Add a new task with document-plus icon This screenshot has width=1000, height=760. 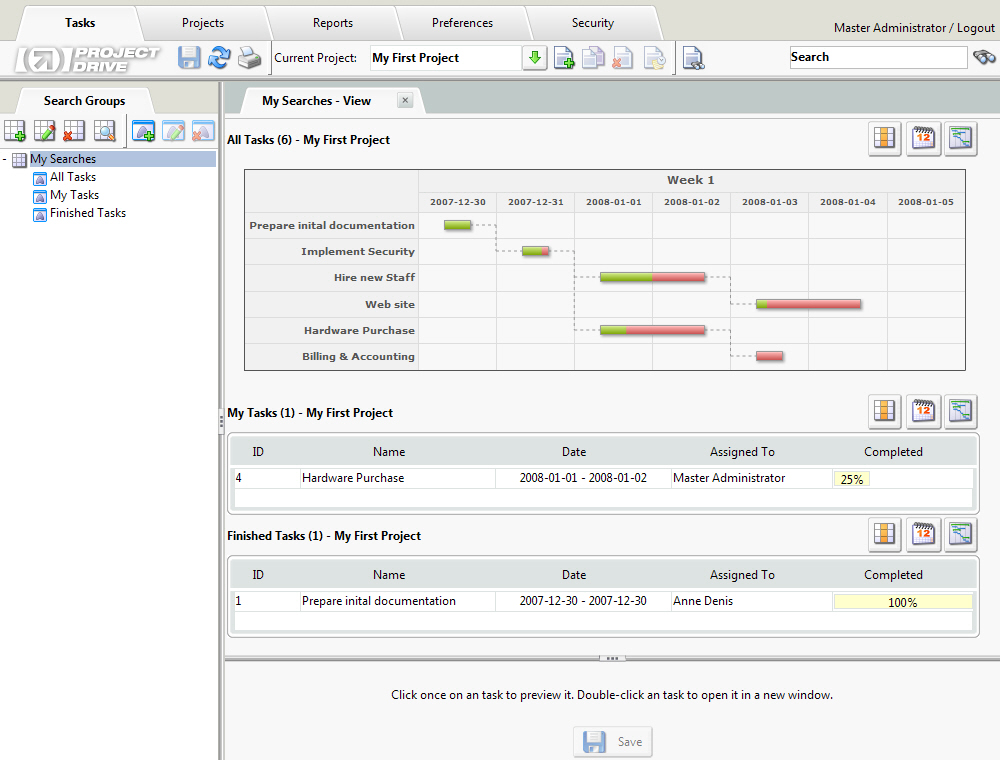click(x=564, y=58)
